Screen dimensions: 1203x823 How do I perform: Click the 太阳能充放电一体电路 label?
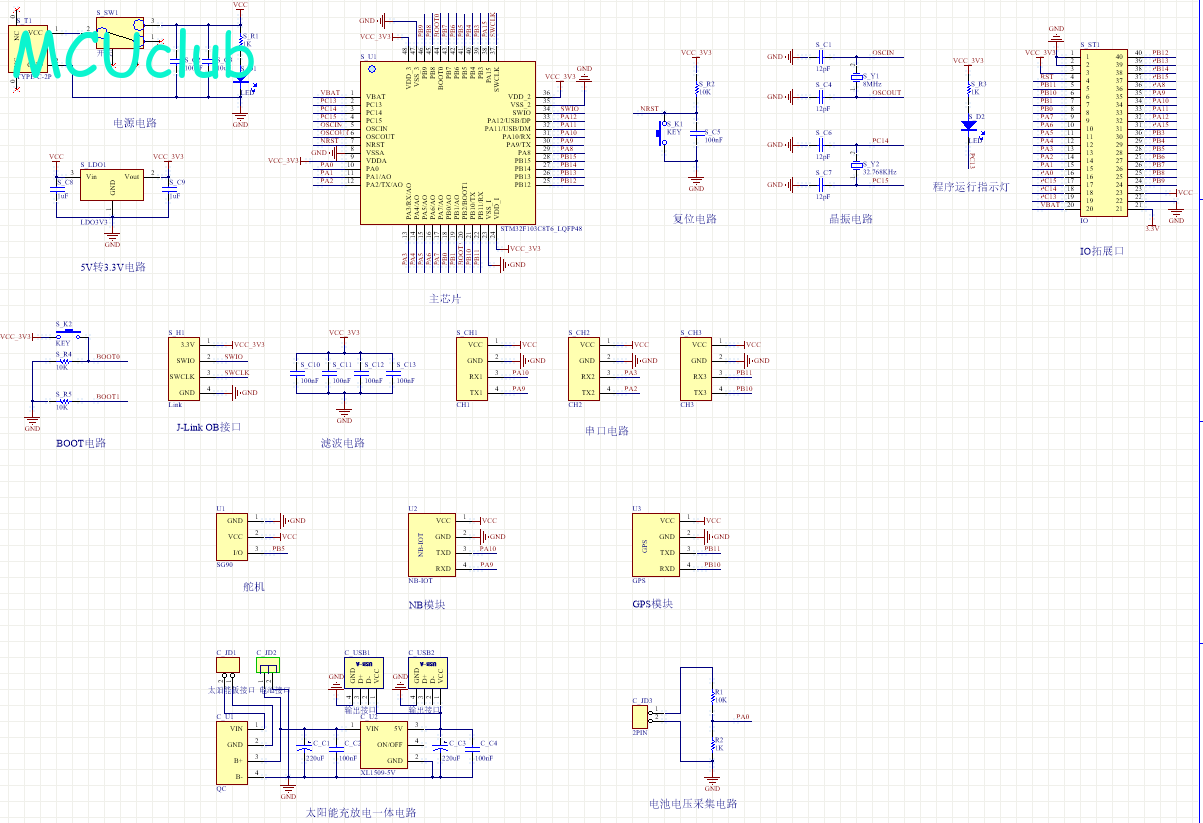click(361, 813)
